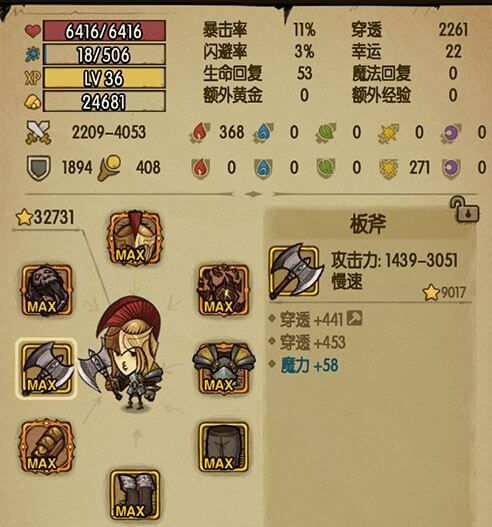Select the gray pants slot

[224, 447]
